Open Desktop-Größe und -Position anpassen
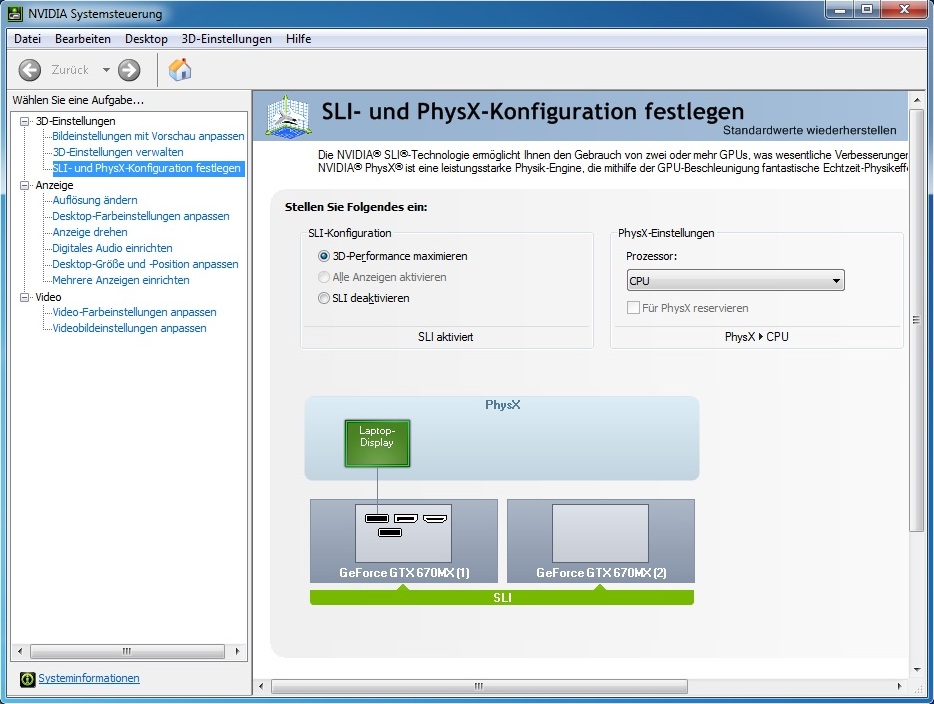This screenshot has width=934, height=704. click(145, 264)
